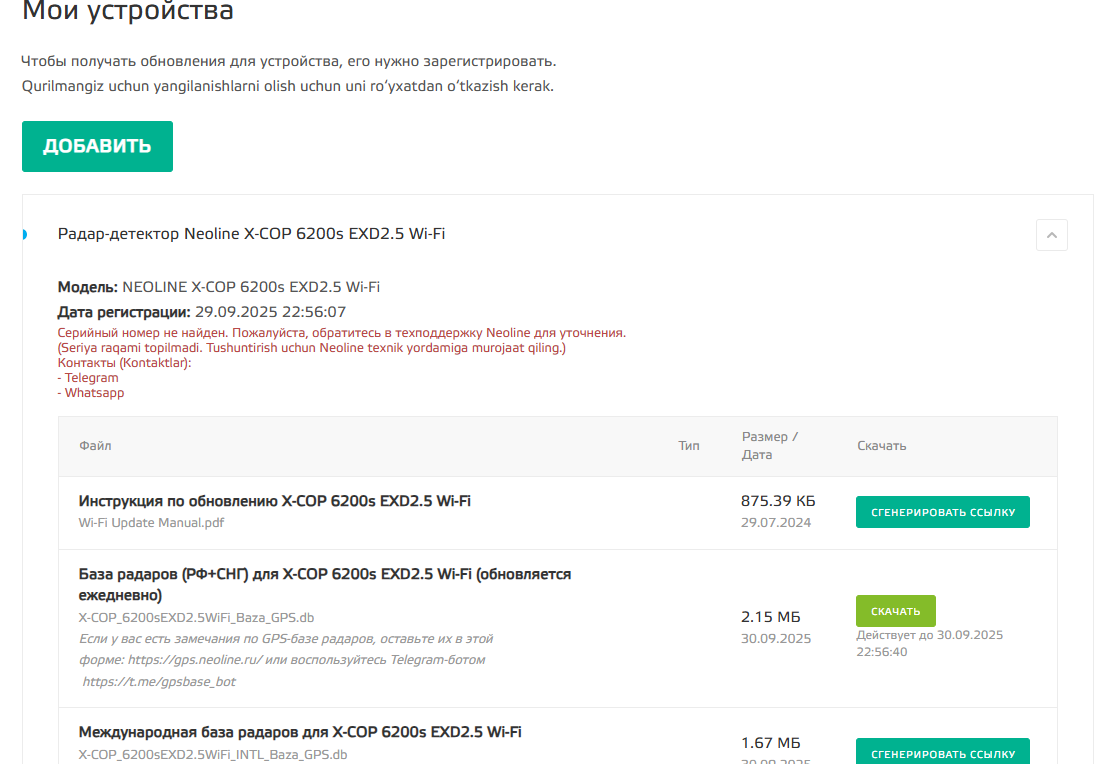Click the 30.09.2025 date under 2.15 МБ
This screenshot has width=1114, height=764.
(x=776, y=638)
